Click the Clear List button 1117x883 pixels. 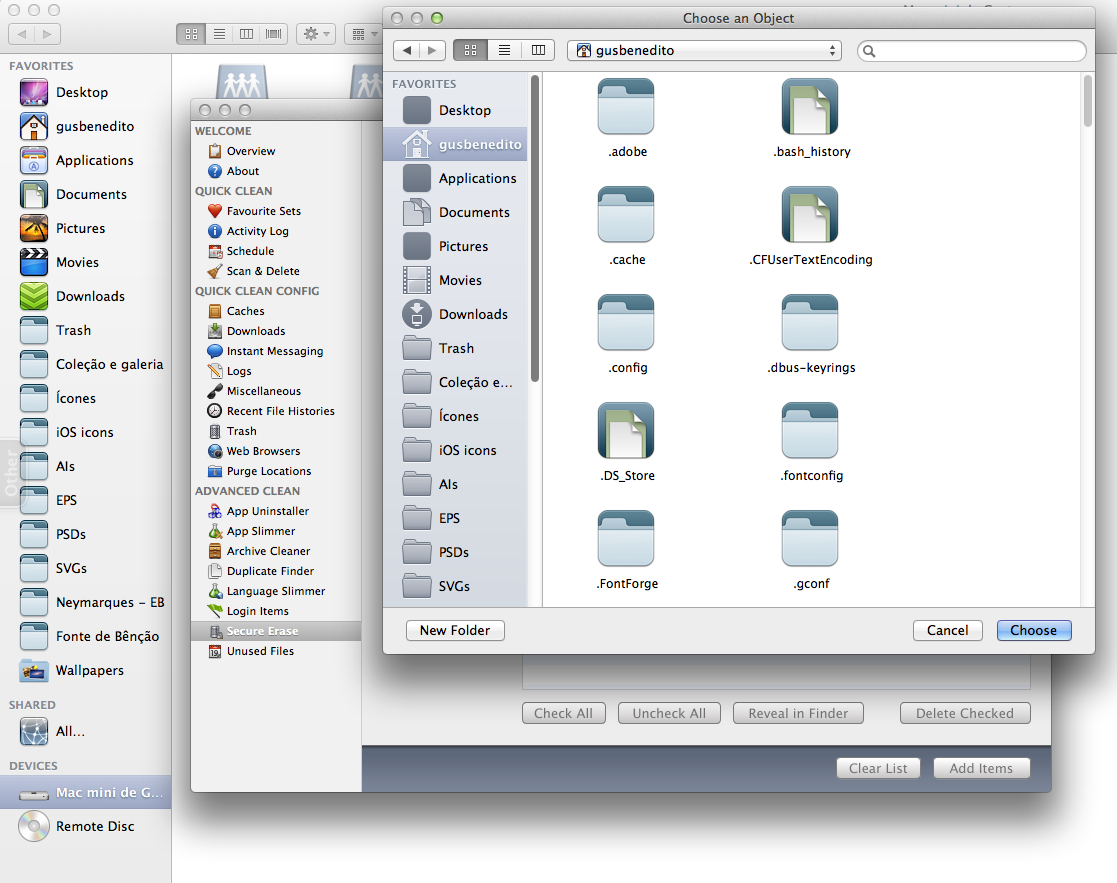(x=878, y=768)
